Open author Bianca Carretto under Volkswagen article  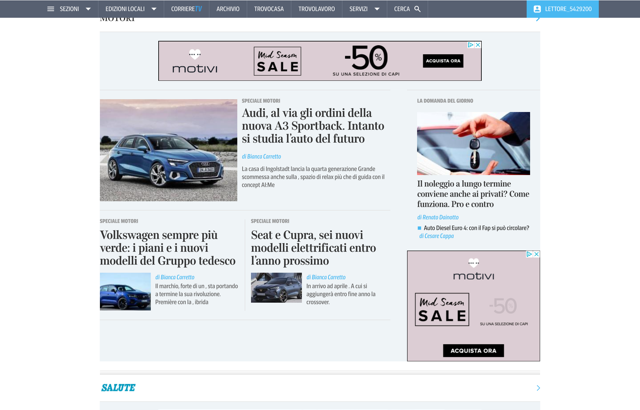coord(175,277)
